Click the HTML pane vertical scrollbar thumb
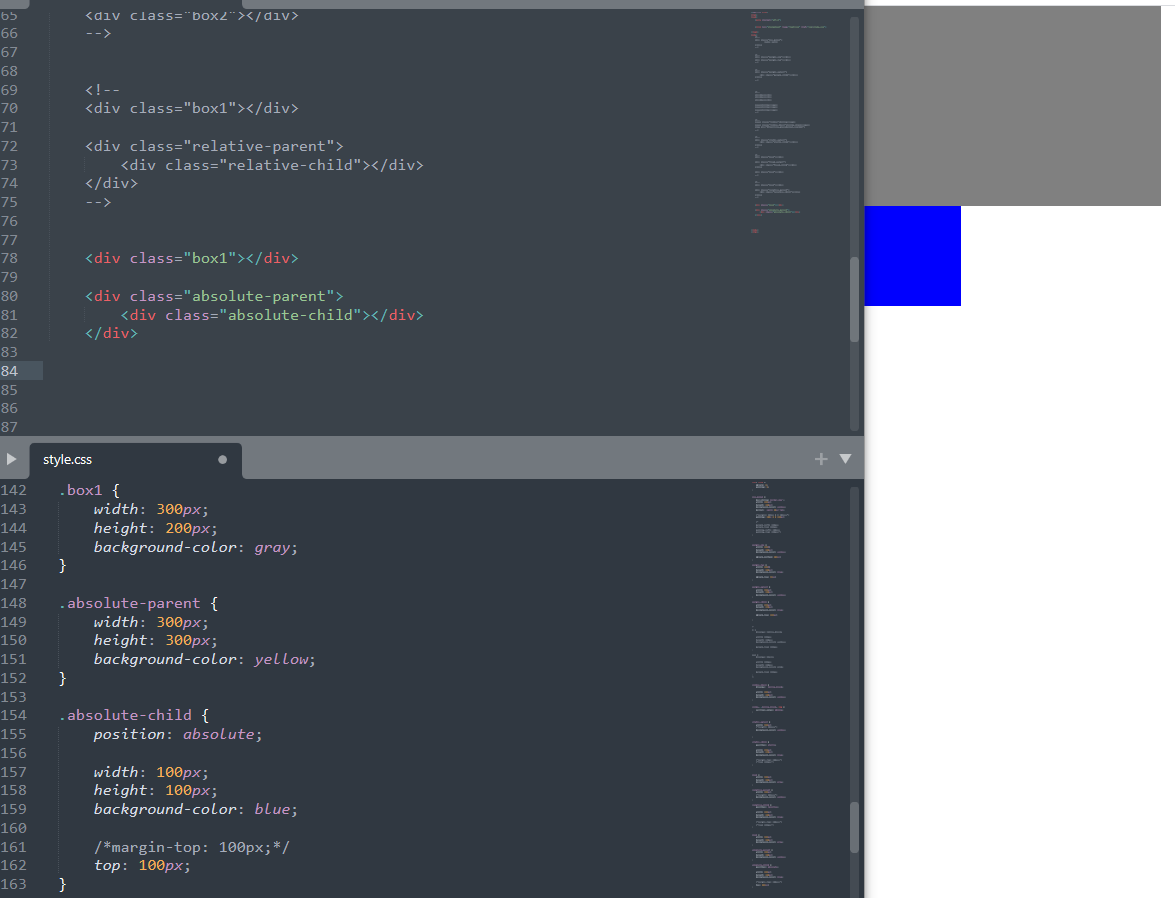This screenshot has height=898, width=1175. pyautogui.click(x=854, y=300)
